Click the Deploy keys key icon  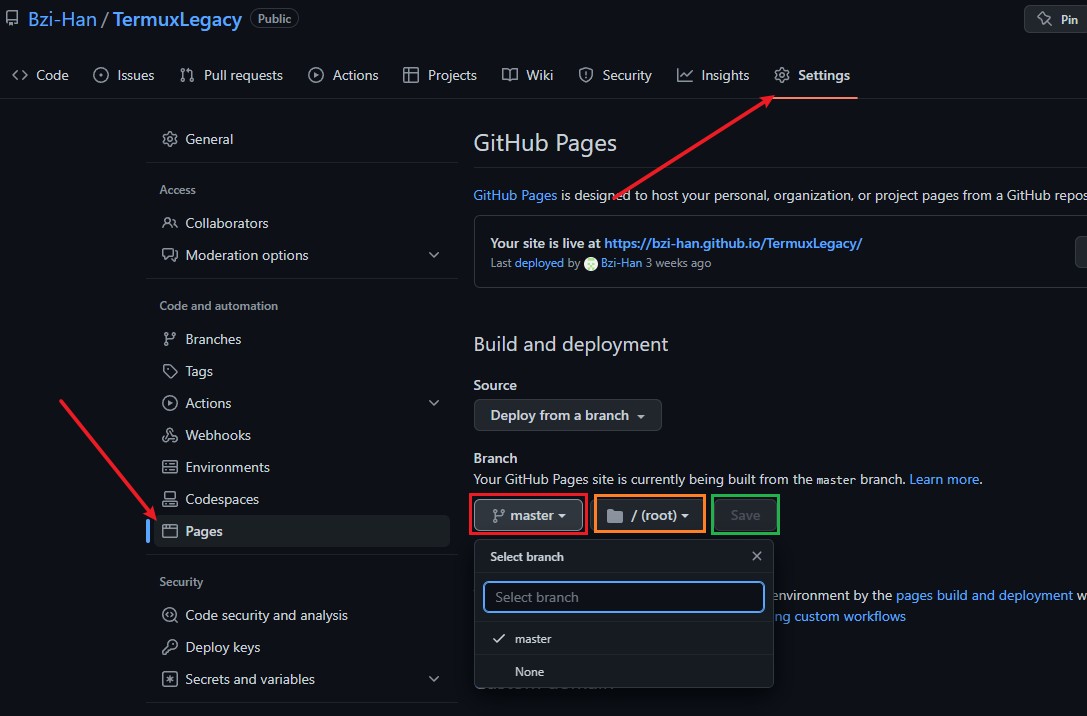pos(170,647)
